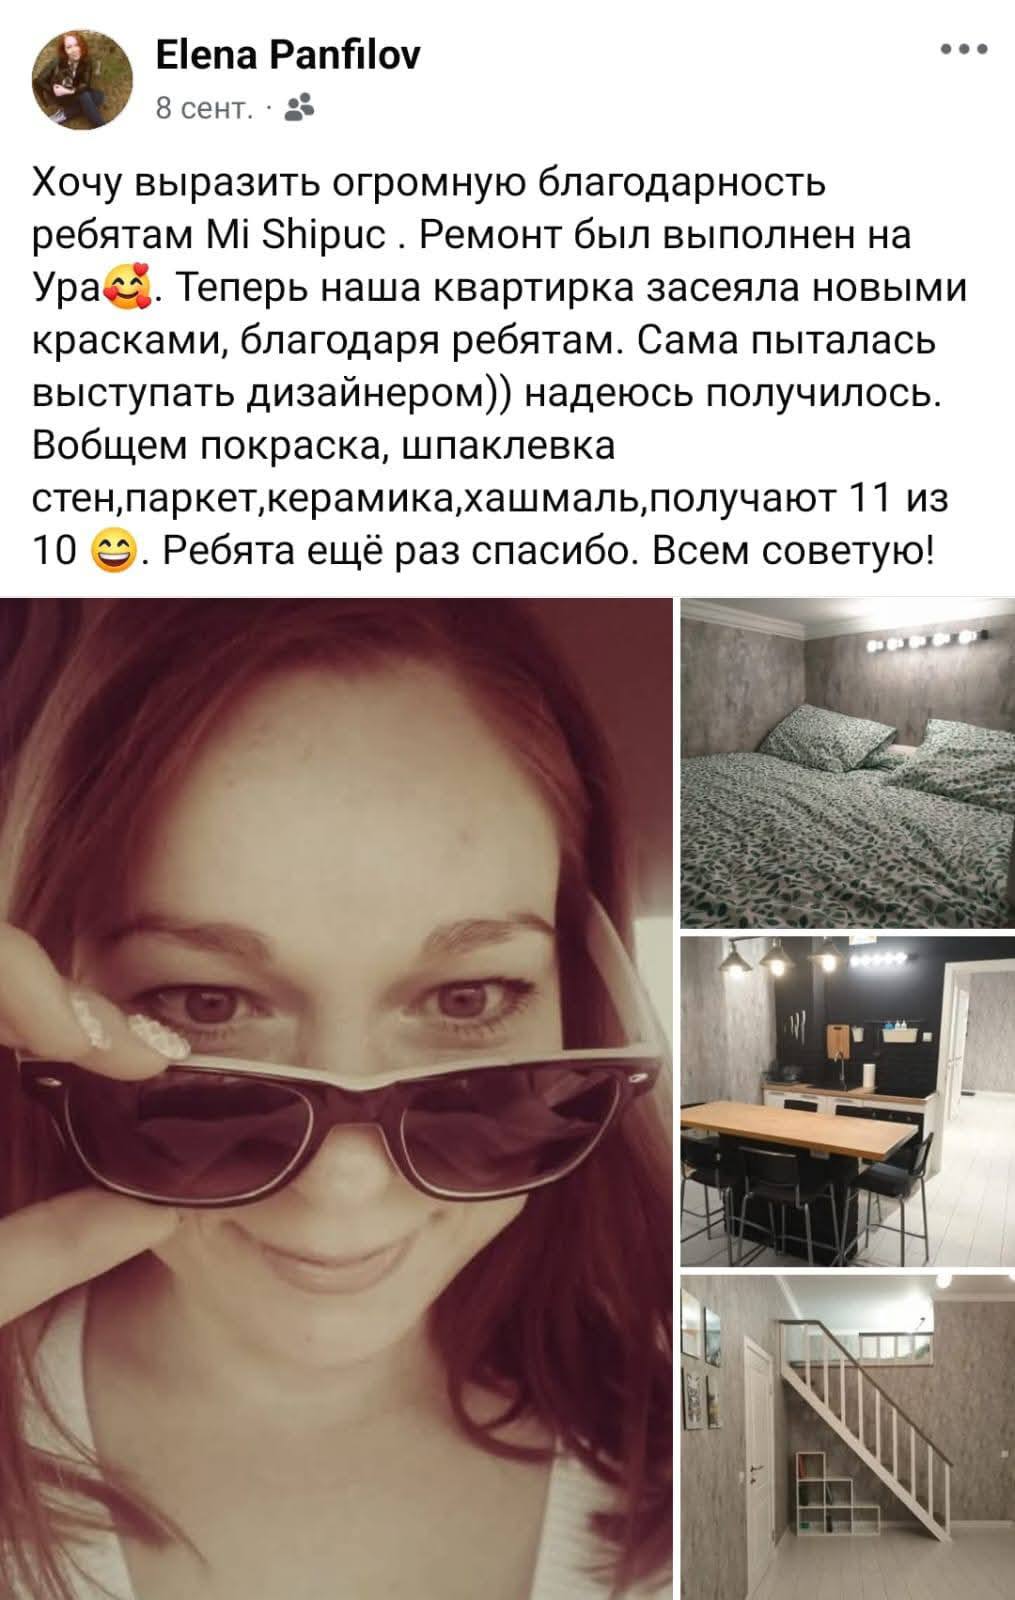Click the post text starting with "Хочу выразить"

[x=491, y=366]
